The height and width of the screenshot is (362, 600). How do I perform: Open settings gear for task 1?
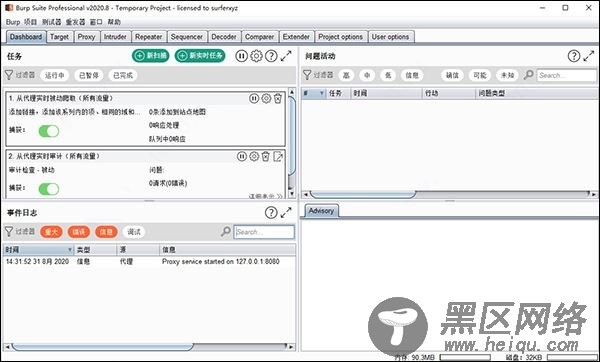[x=266, y=98]
